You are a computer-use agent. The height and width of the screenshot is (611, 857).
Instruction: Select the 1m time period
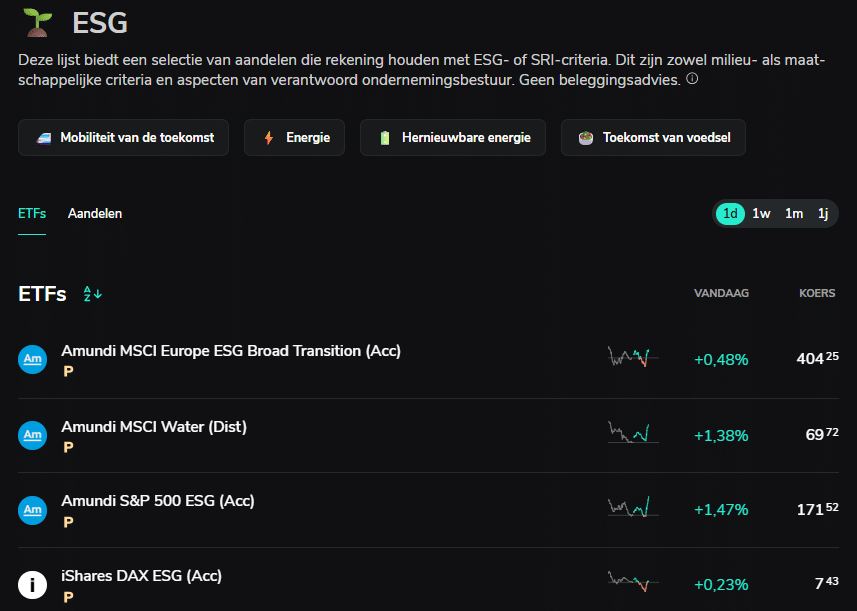click(x=794, y=214)
